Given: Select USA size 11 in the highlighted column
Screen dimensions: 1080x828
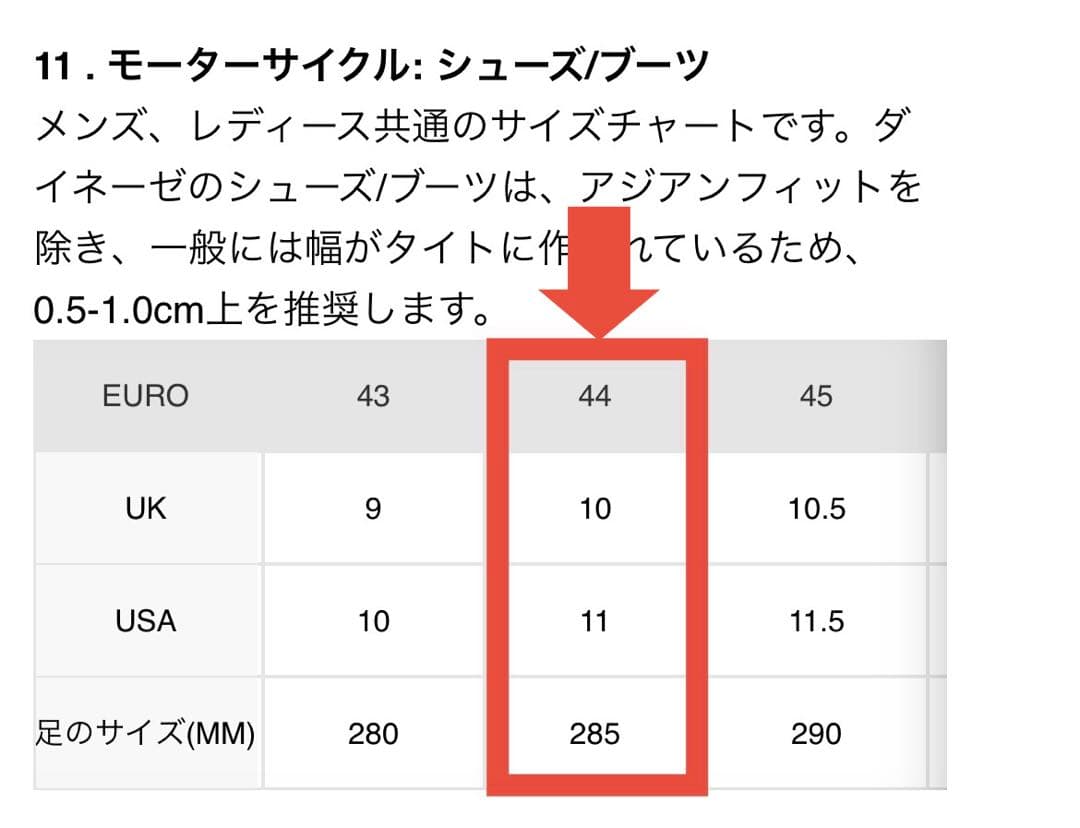Looking at the screenshot, I should (595, 621).
